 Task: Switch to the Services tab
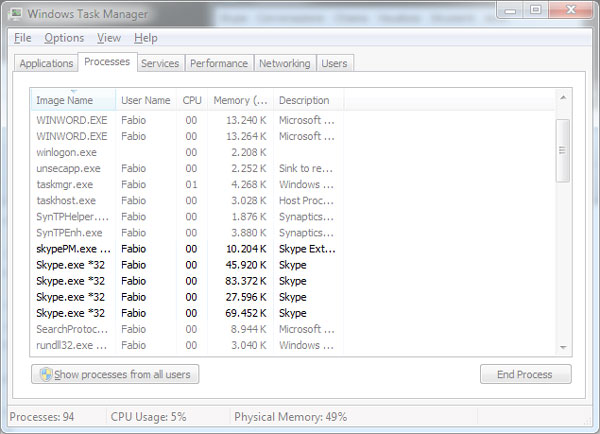pyautogui.click(x=160, y=63)
